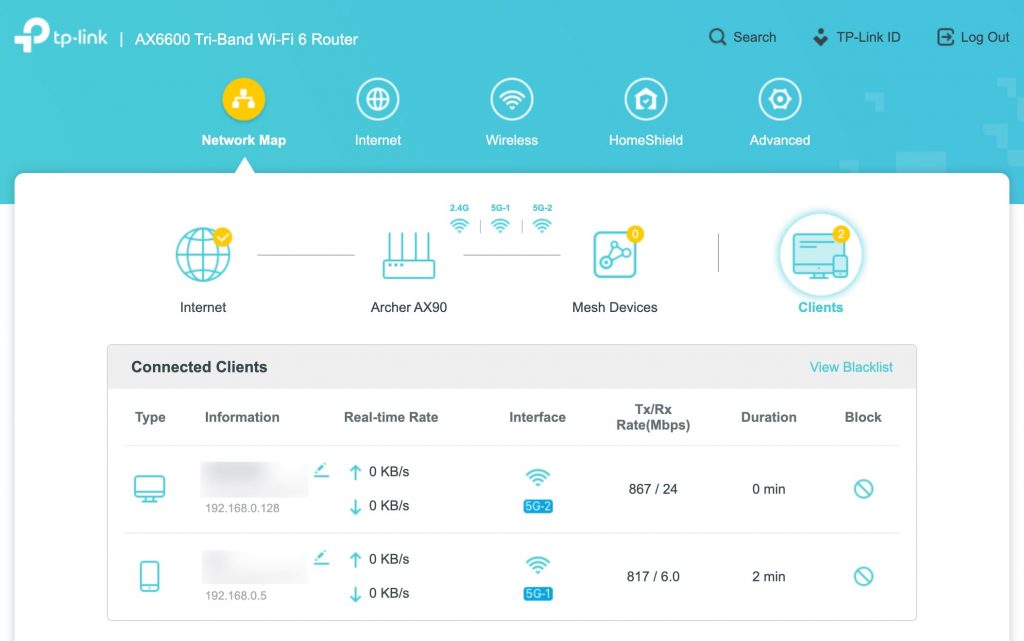This screenshot has width=1024, height=641.
Task: Open the TP-Link ID account
Action: [856, 37]
